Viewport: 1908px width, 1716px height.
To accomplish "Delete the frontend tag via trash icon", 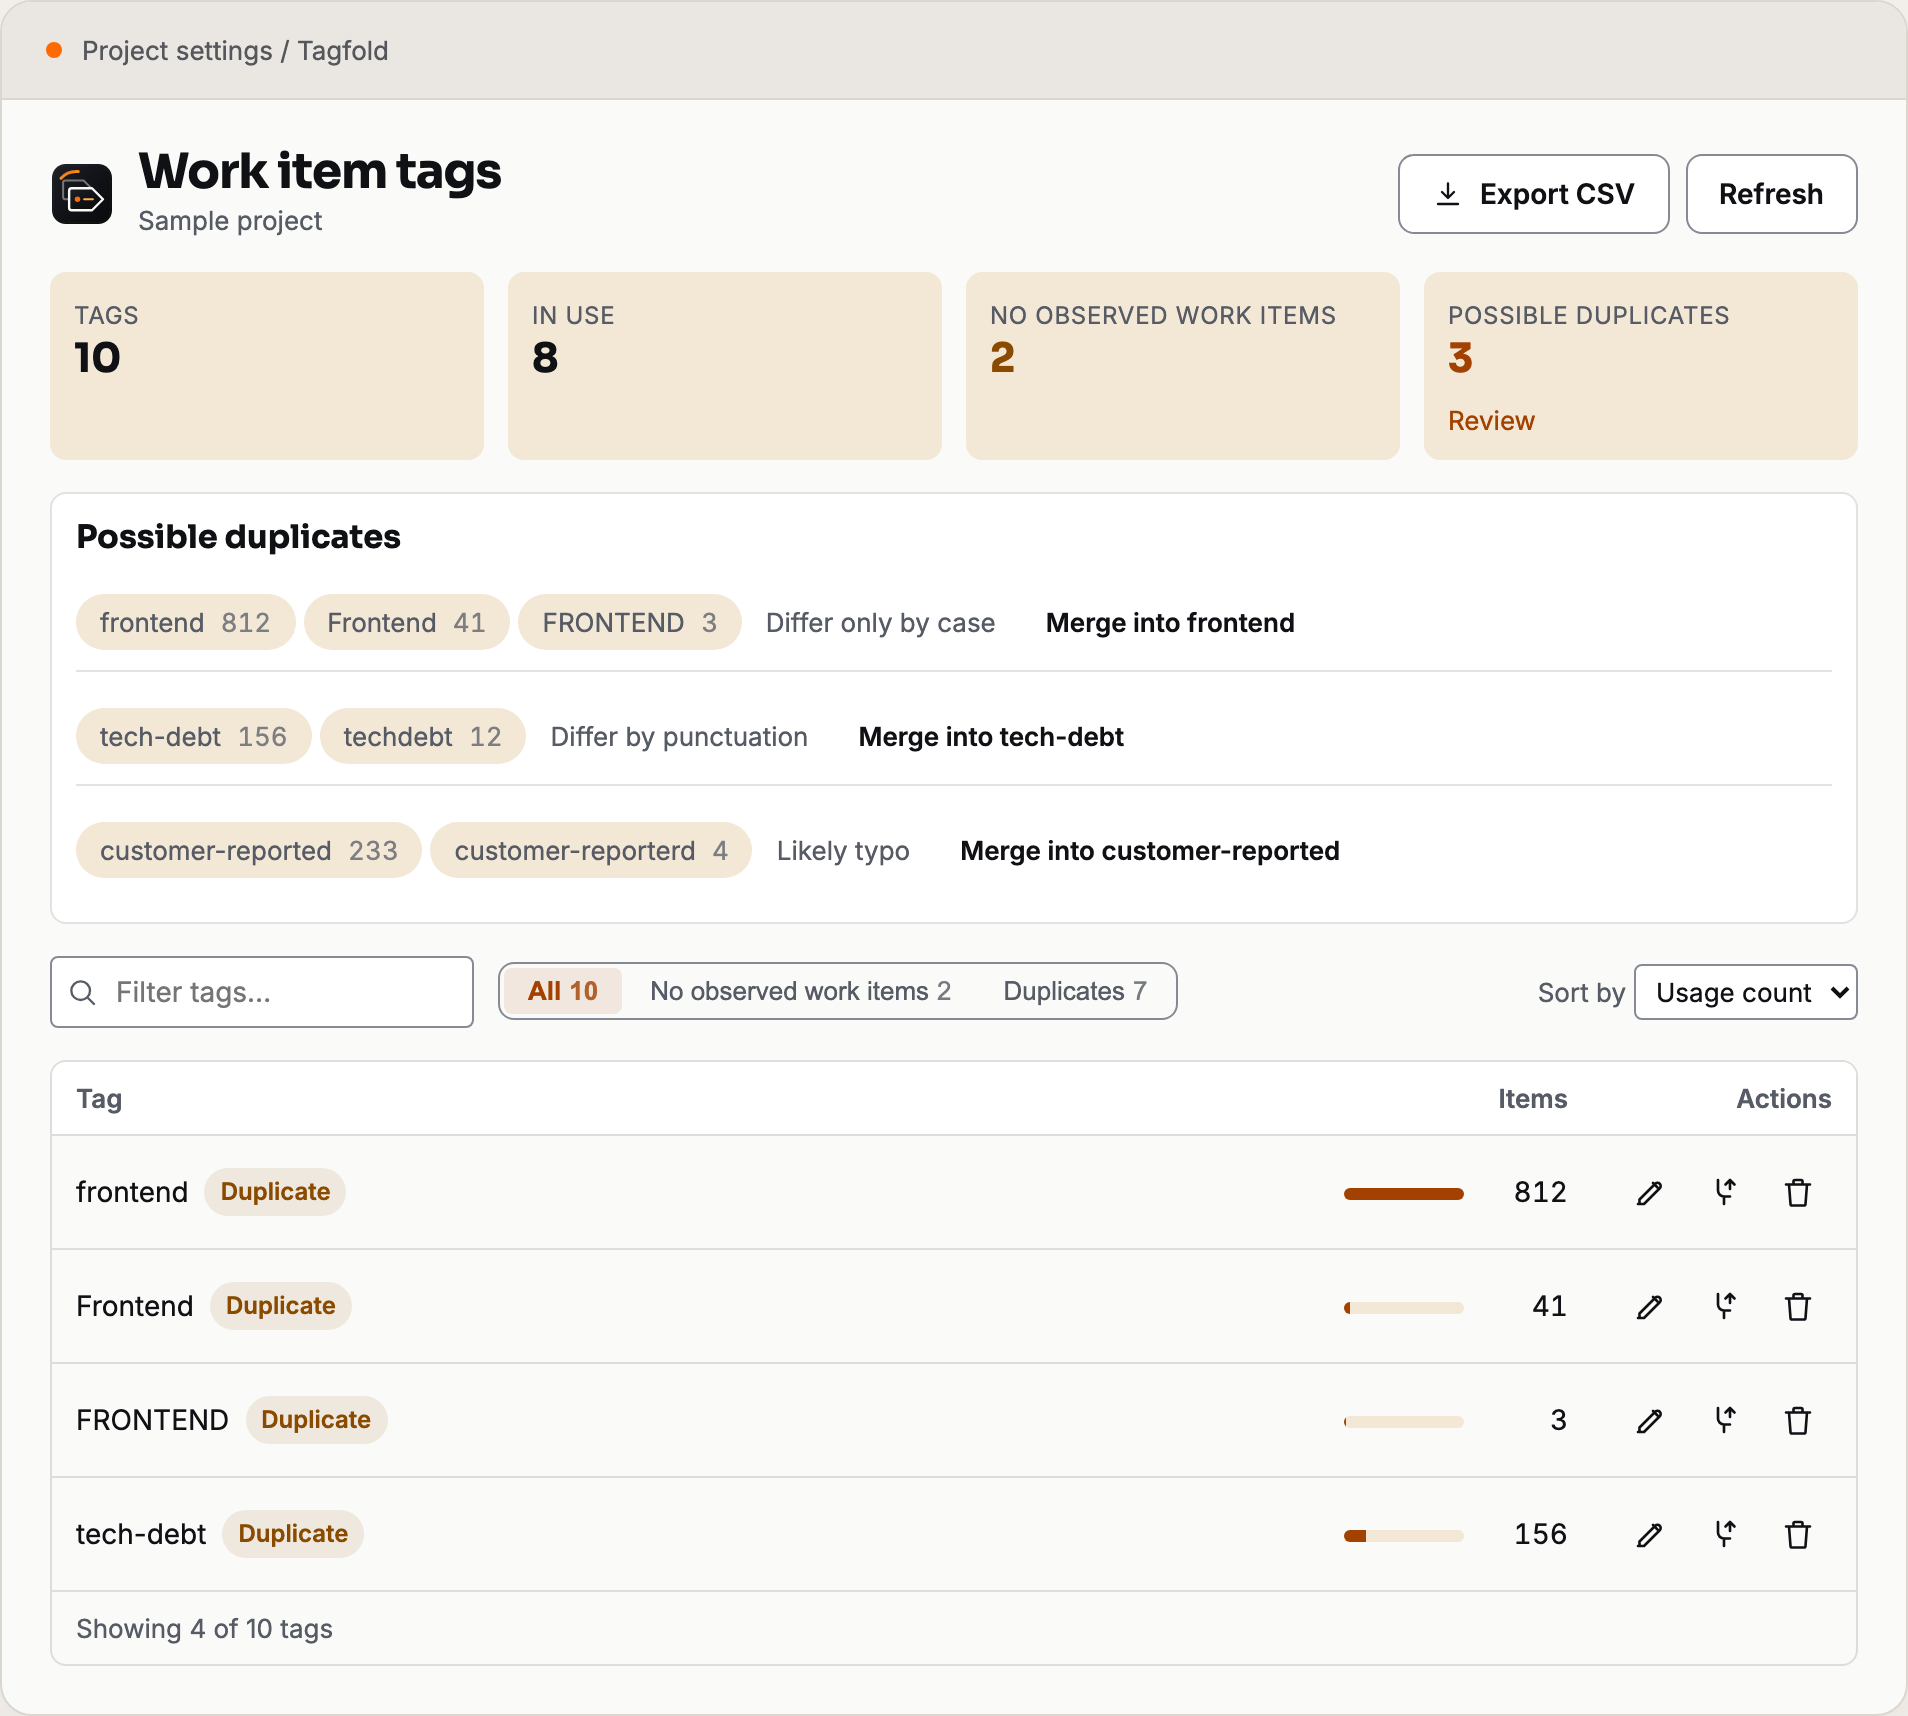I will pyautogui.click(x=1798, y=1193).
